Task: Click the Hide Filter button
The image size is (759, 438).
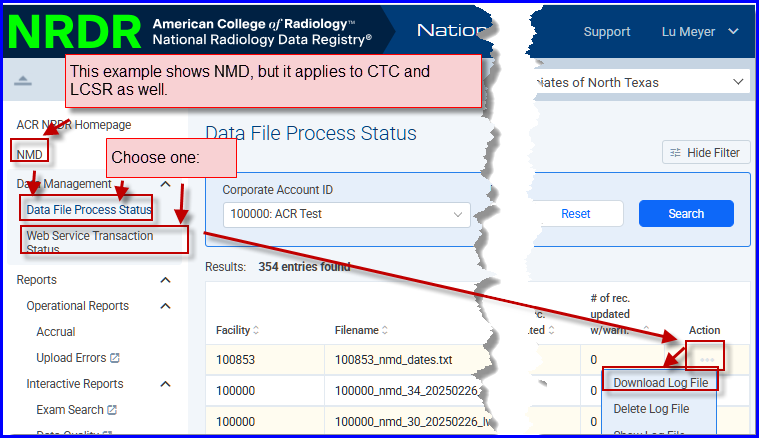Action: click(706, 153)
